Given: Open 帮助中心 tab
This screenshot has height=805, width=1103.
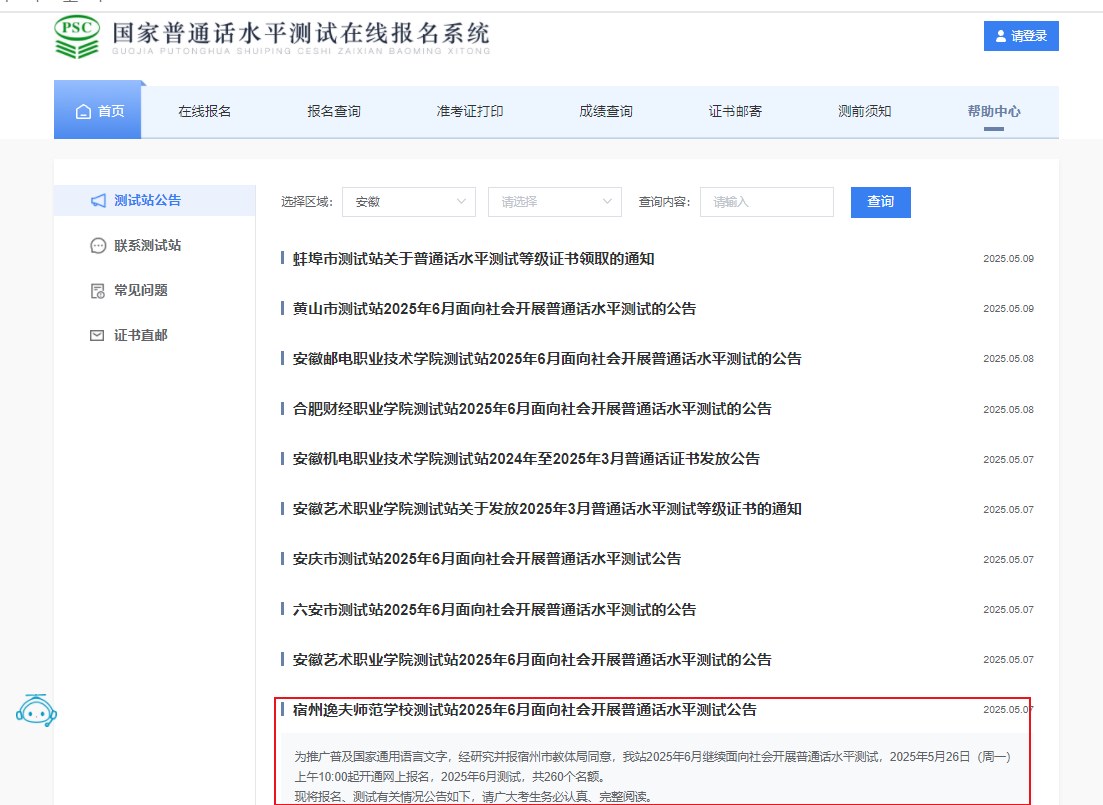Looking at the screenshot, I should 994,111.
